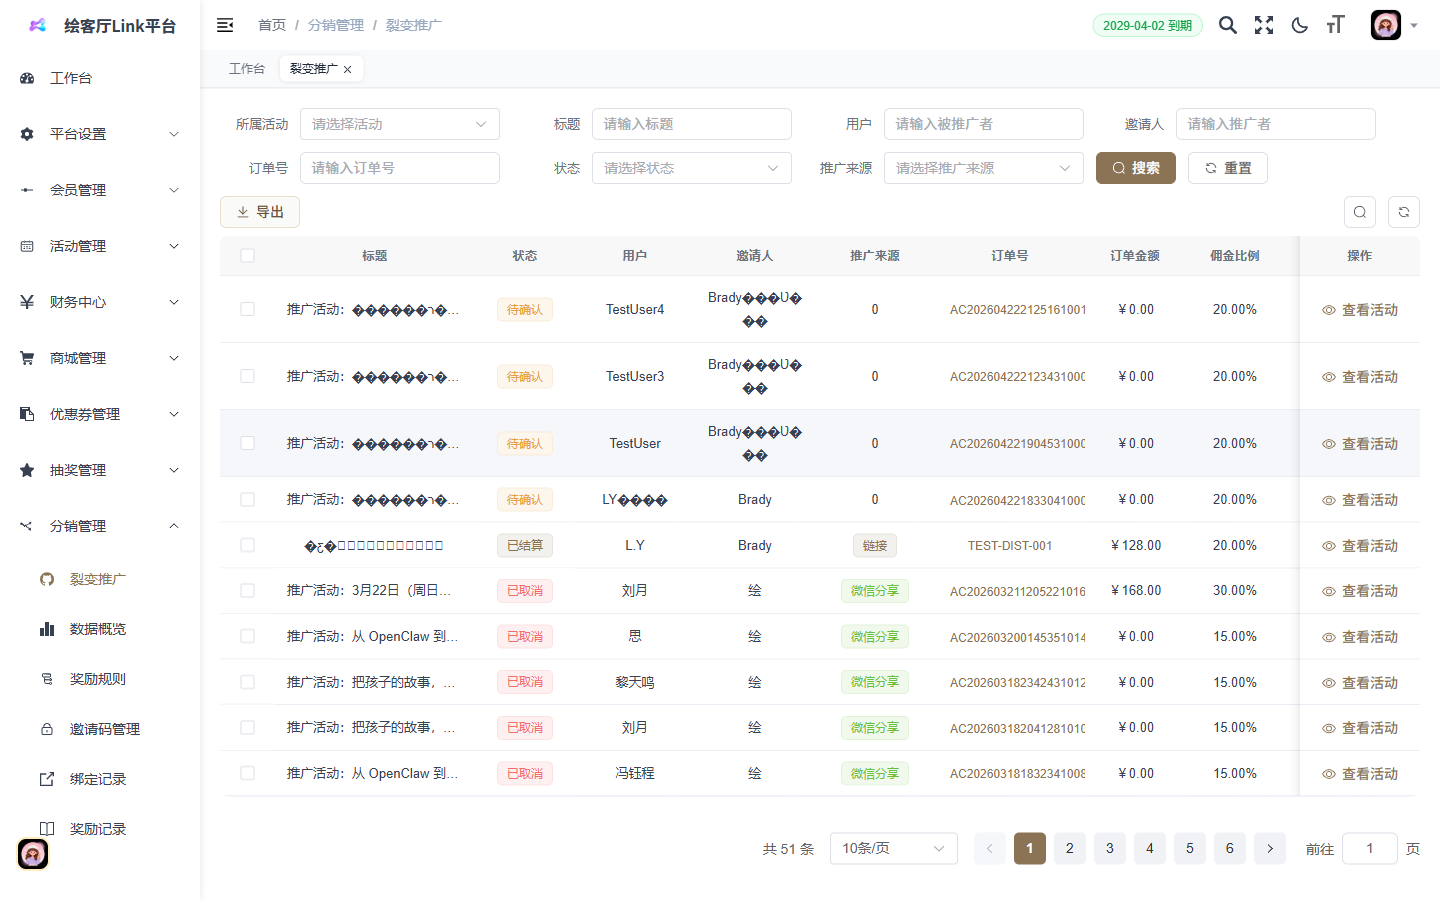Tick the select-all checkbox in table header
1440x900 pixels.
click(x=247, y=256)
